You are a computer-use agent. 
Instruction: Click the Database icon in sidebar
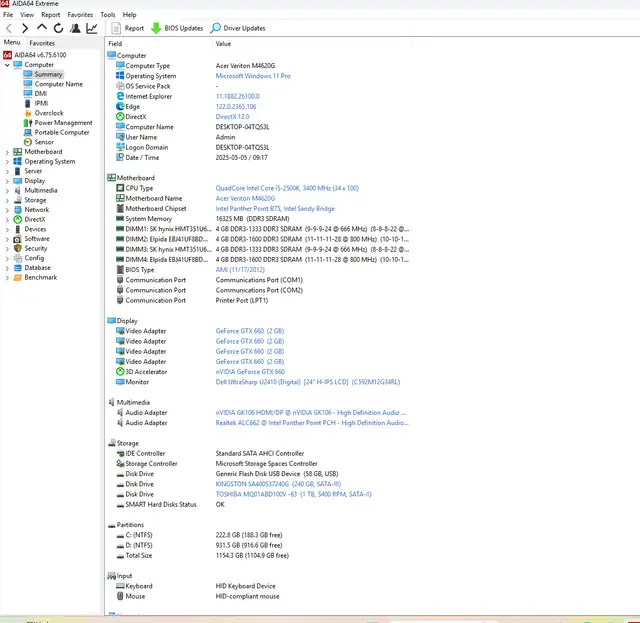click(x=18, y=268)
